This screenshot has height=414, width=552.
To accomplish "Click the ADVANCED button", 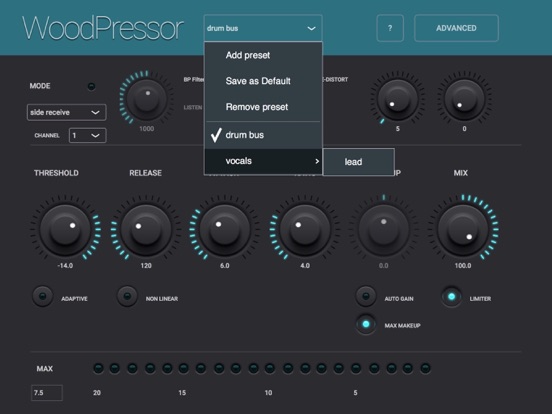I will pos(456,28).
